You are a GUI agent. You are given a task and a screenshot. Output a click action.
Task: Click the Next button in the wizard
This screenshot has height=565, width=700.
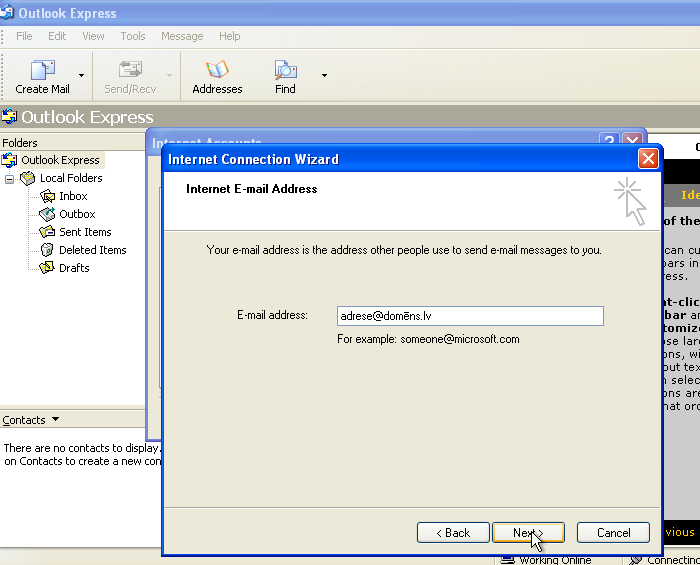[x=528, y=532]
